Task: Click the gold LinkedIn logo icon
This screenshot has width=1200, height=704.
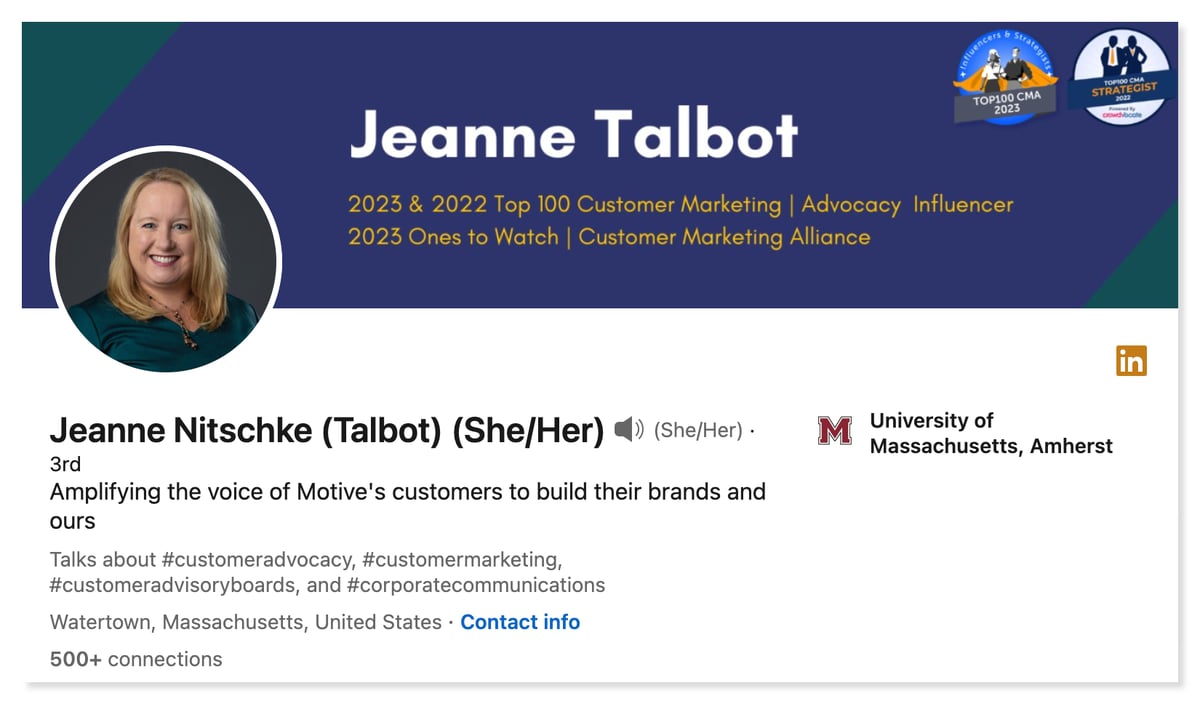Action: coord(1131,360)
